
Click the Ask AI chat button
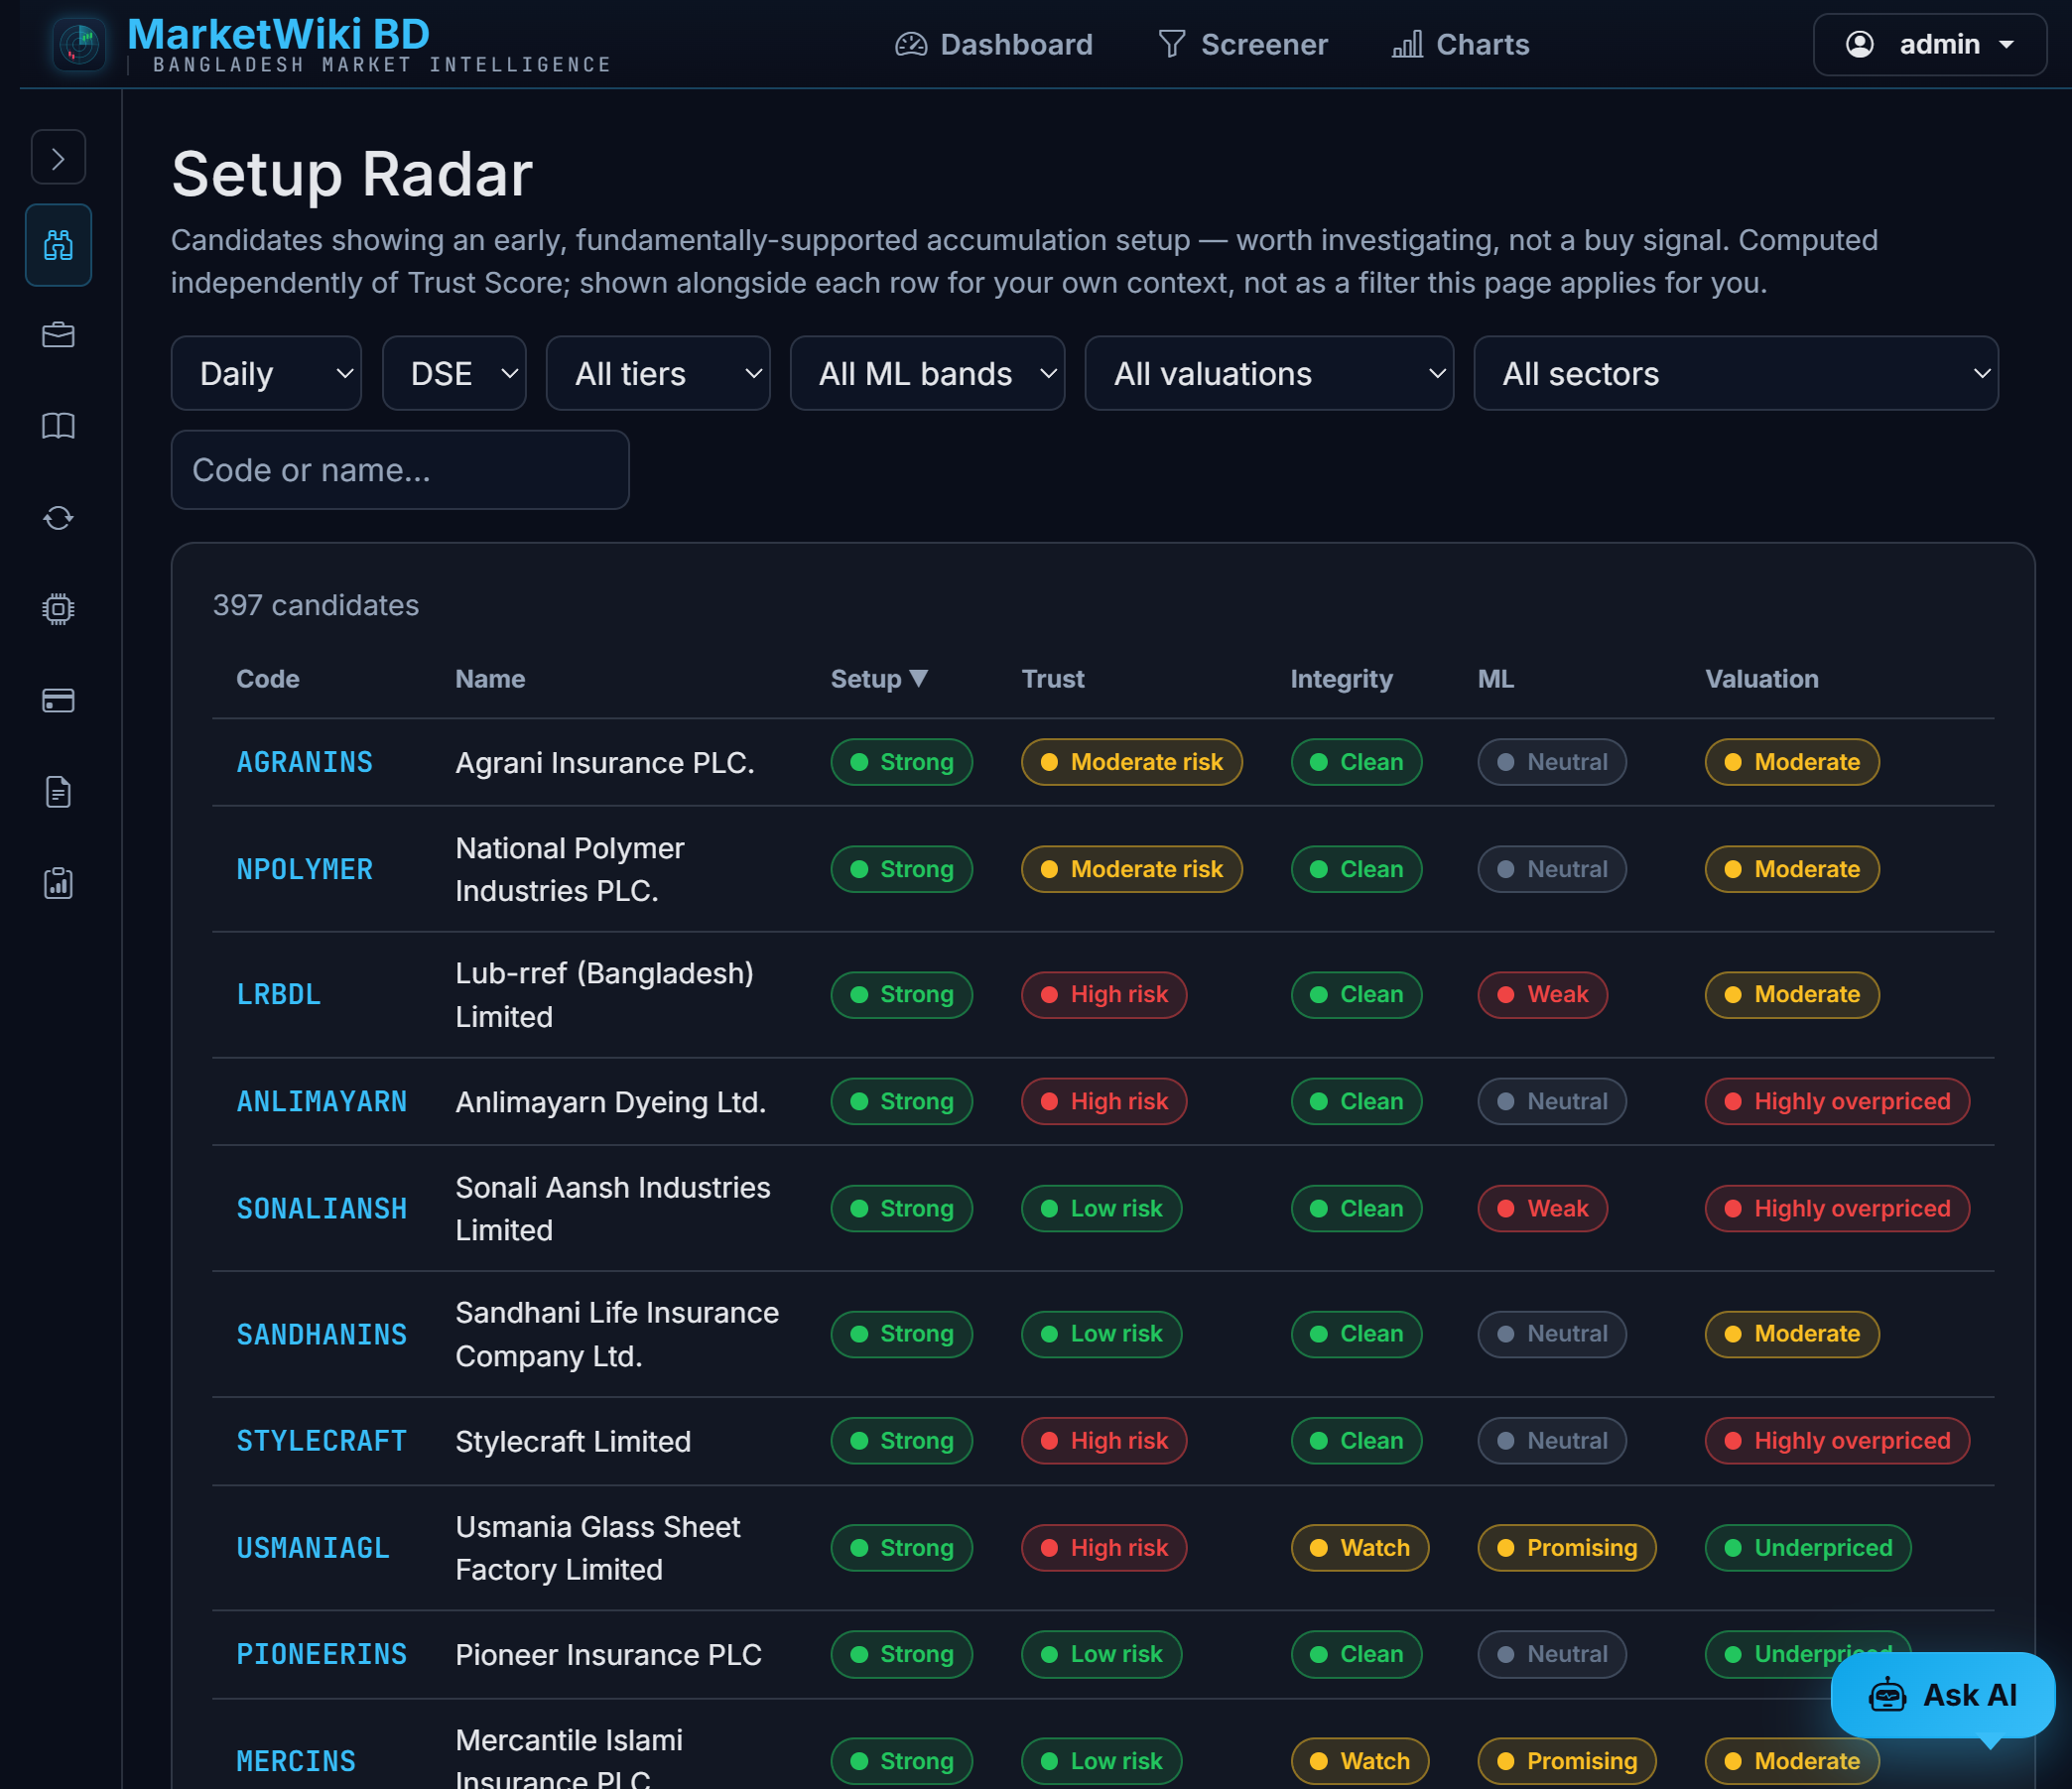[1942, 1695]
